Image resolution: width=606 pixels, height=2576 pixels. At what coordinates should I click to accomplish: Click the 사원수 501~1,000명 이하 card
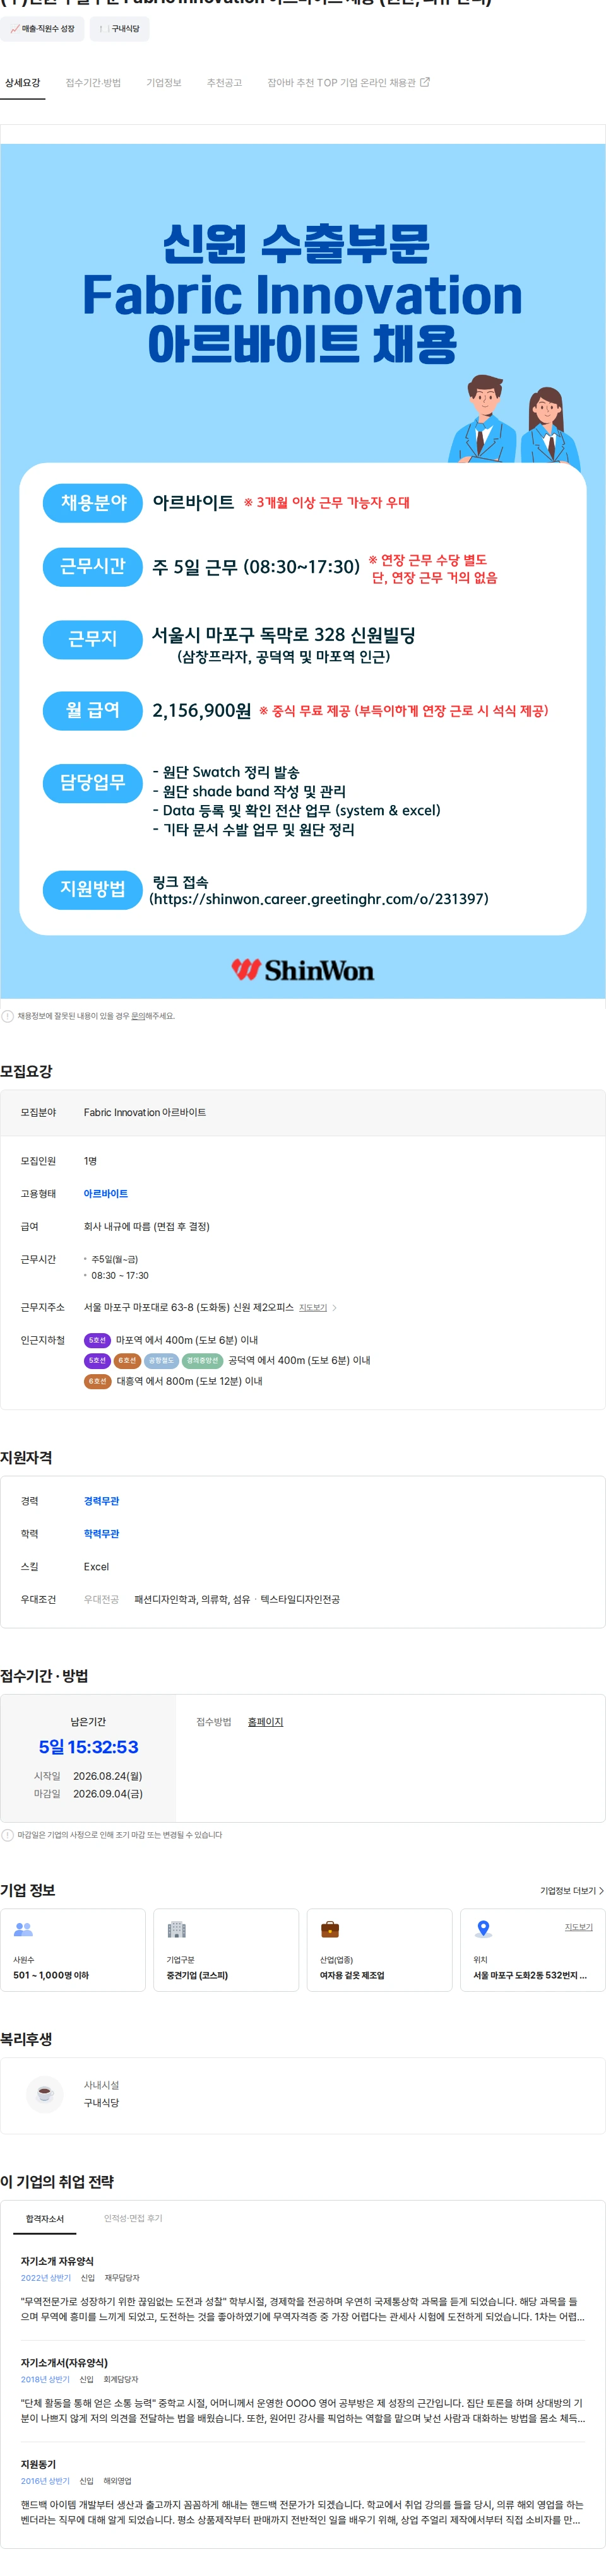[x=73, y=1950]
